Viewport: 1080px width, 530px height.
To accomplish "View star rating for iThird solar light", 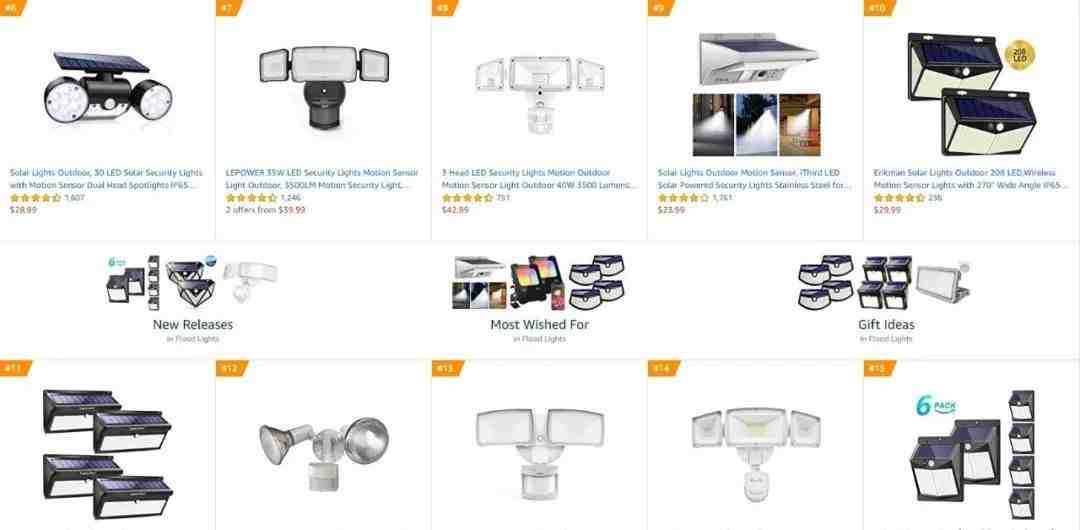I will point(683,198).
